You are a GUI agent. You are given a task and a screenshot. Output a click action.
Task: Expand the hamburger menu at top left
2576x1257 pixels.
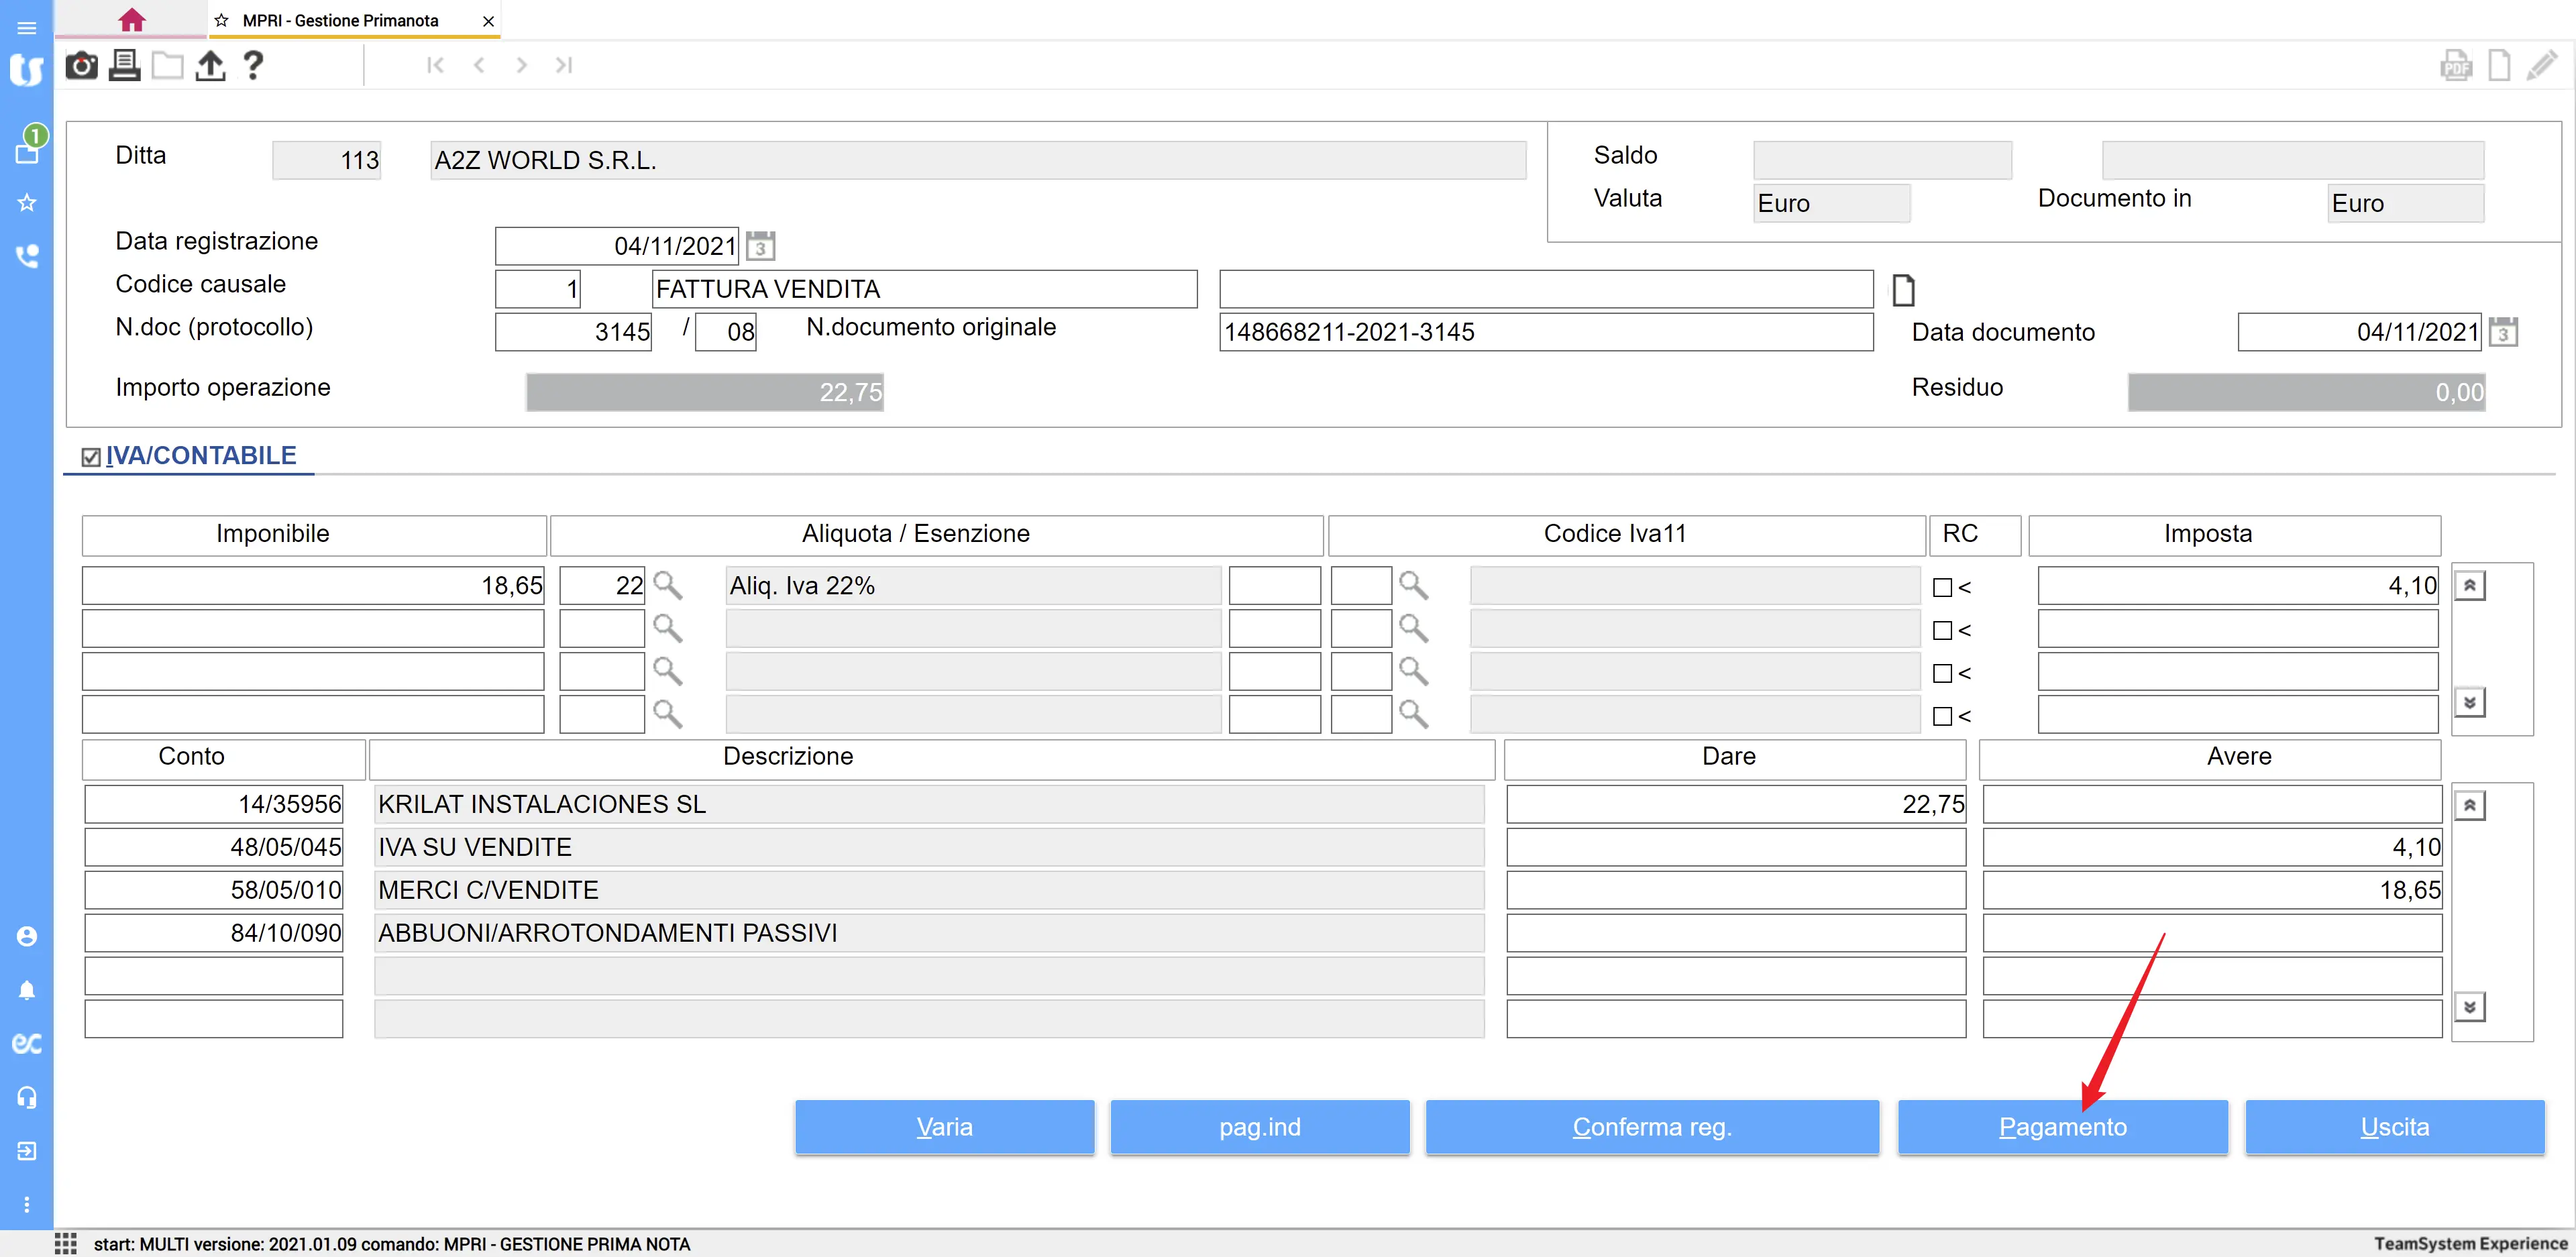tap(27, 28)
